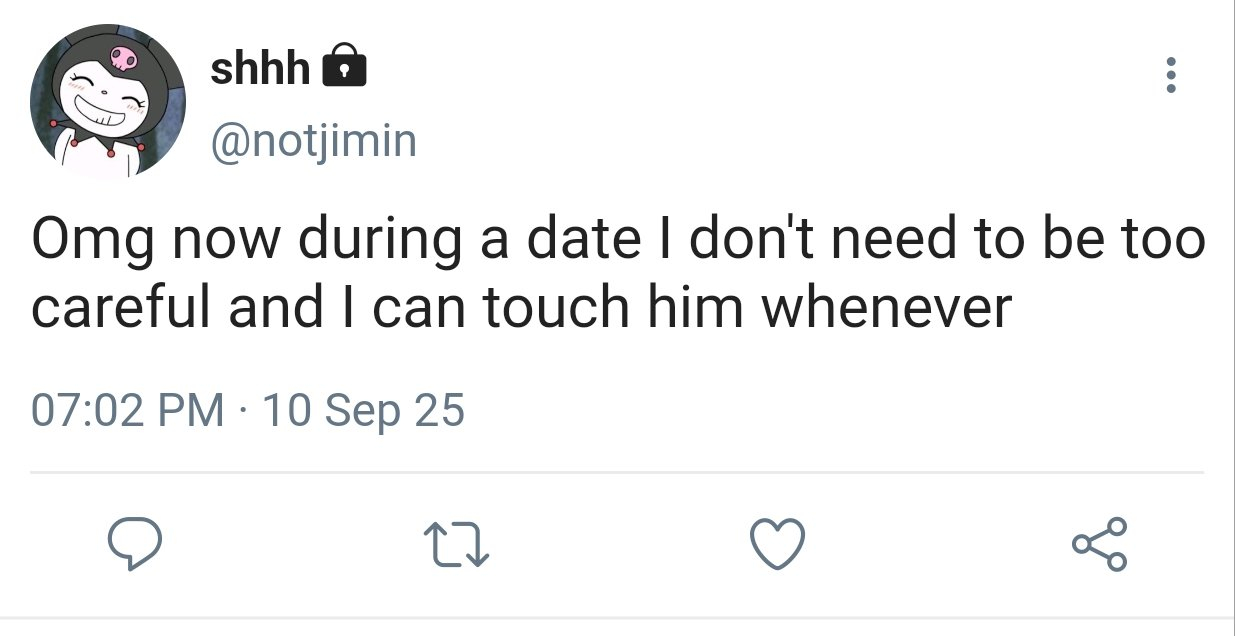The width and height of the screenshot is (1235, 636).
Task: Click the tweet line starting with "careful"
Action: (521, 309)
